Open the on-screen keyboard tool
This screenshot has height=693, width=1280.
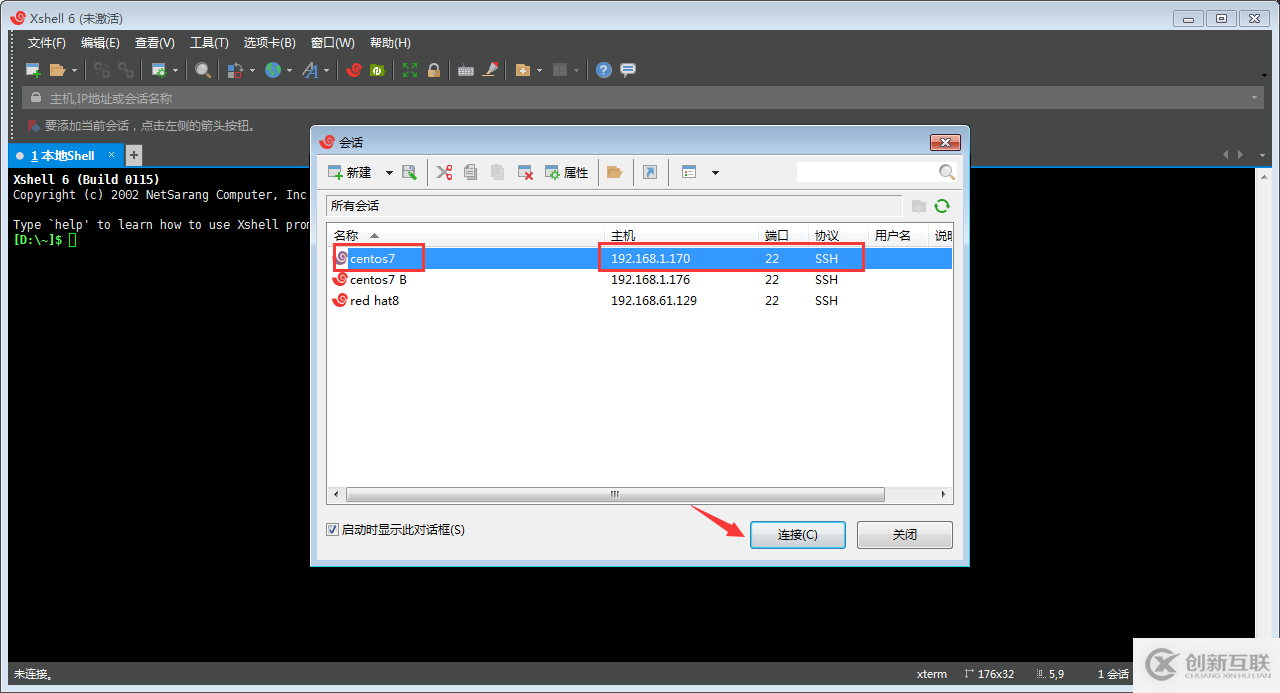(x=465, y=70)
